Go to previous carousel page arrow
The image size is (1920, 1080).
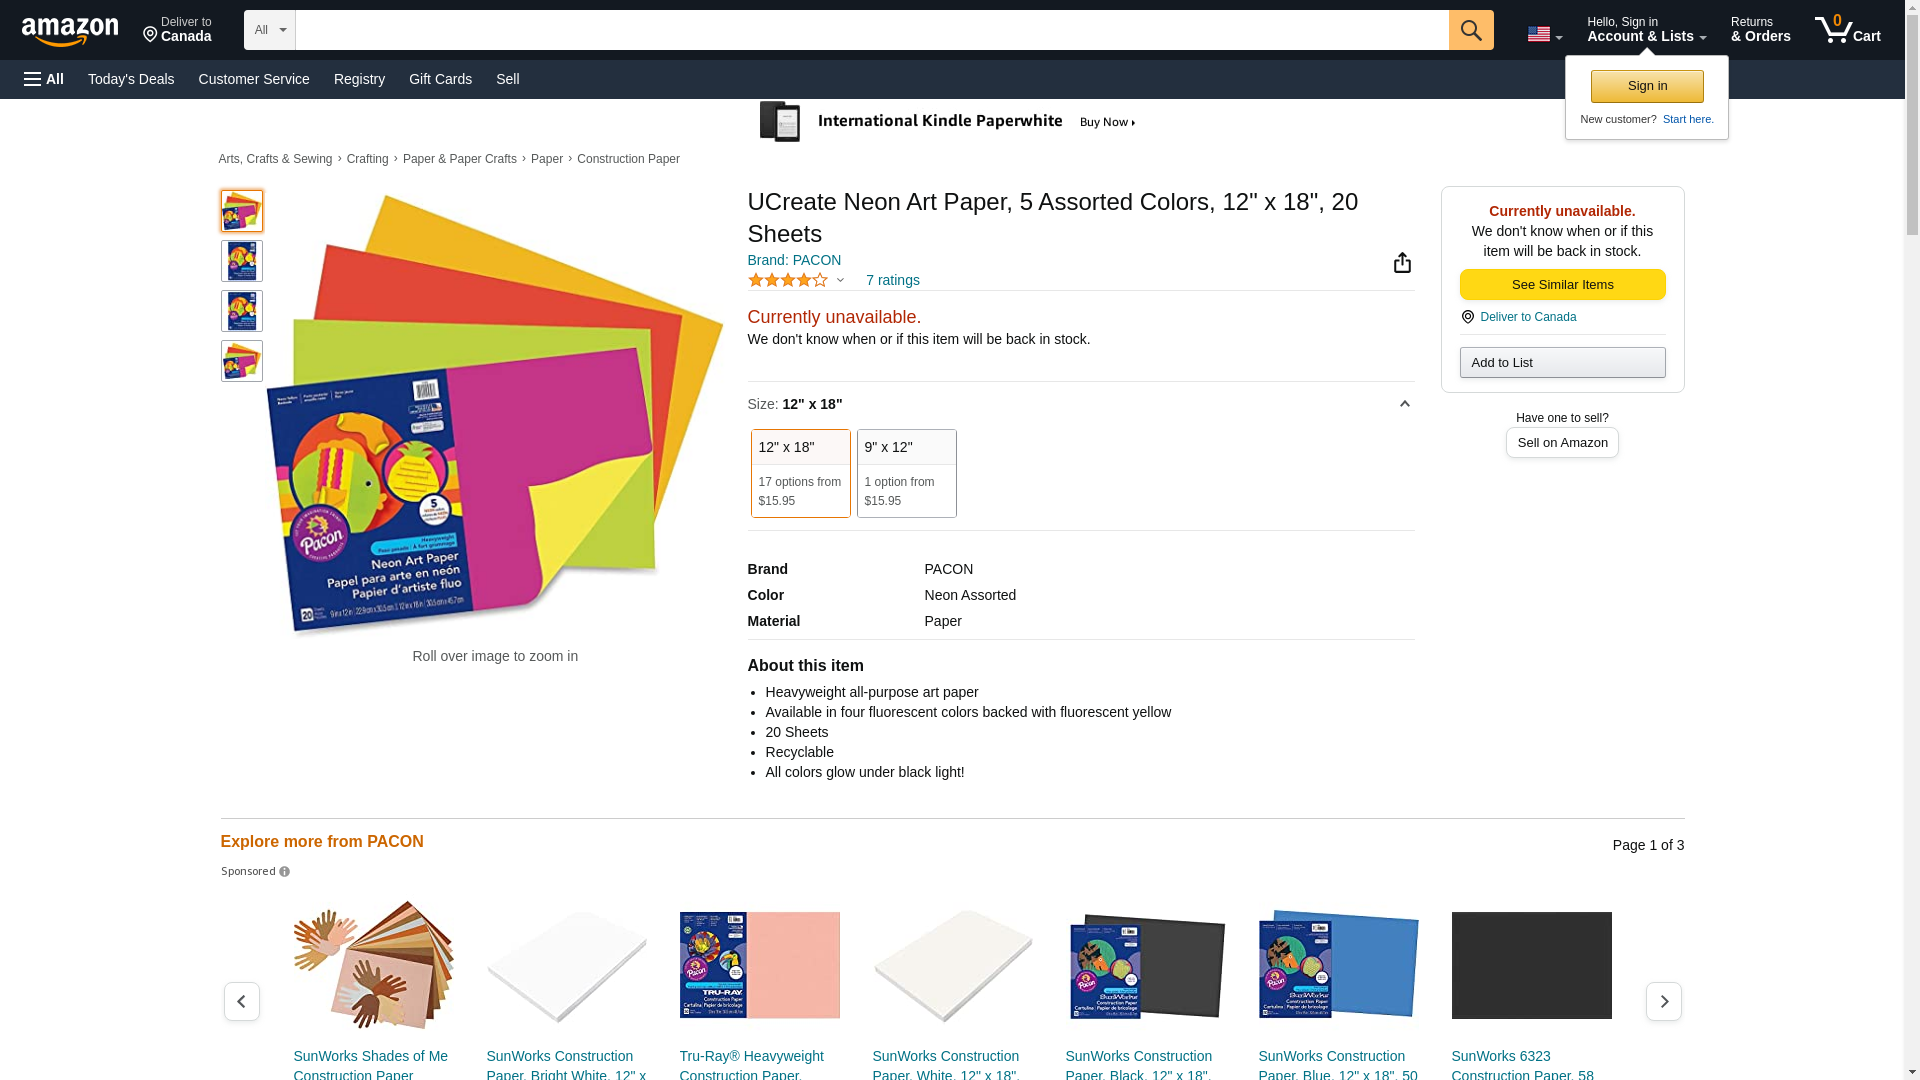pos(242,1001)
